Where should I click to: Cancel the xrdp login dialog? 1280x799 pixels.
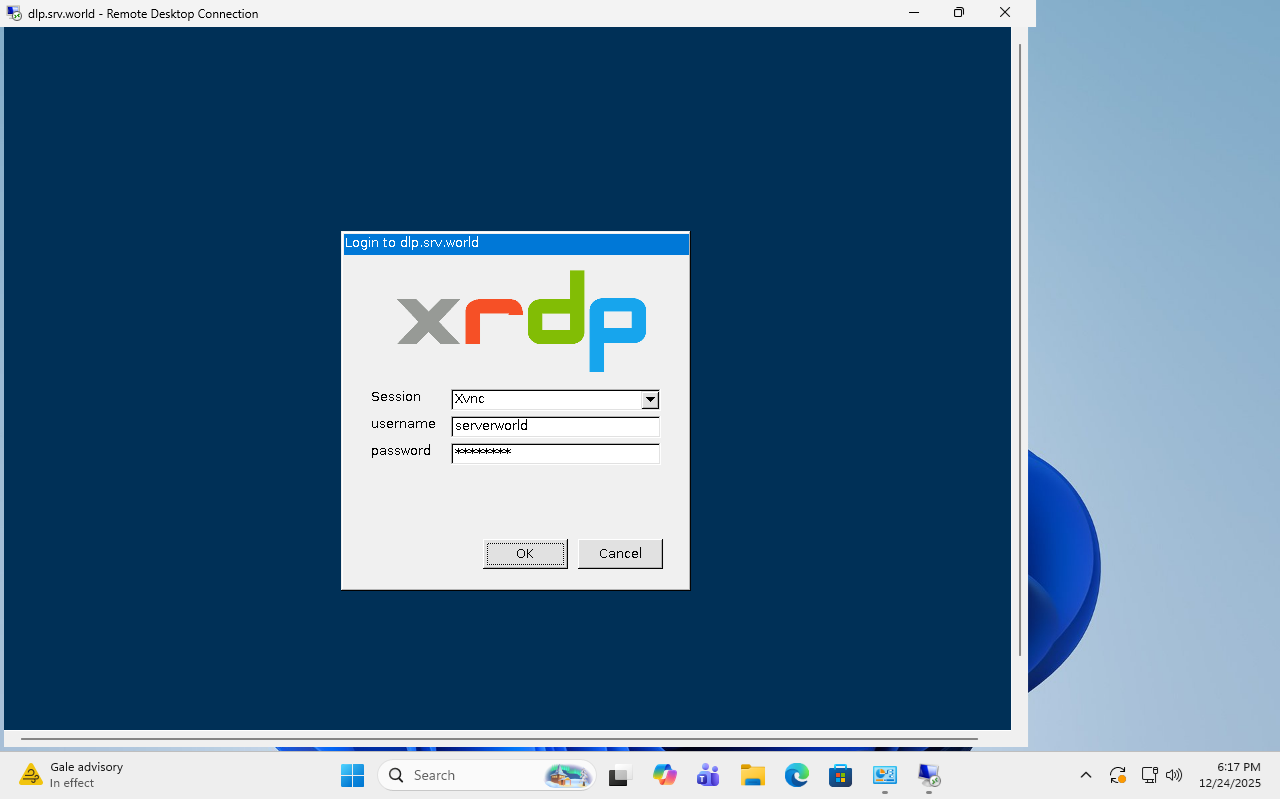[620, 553]
